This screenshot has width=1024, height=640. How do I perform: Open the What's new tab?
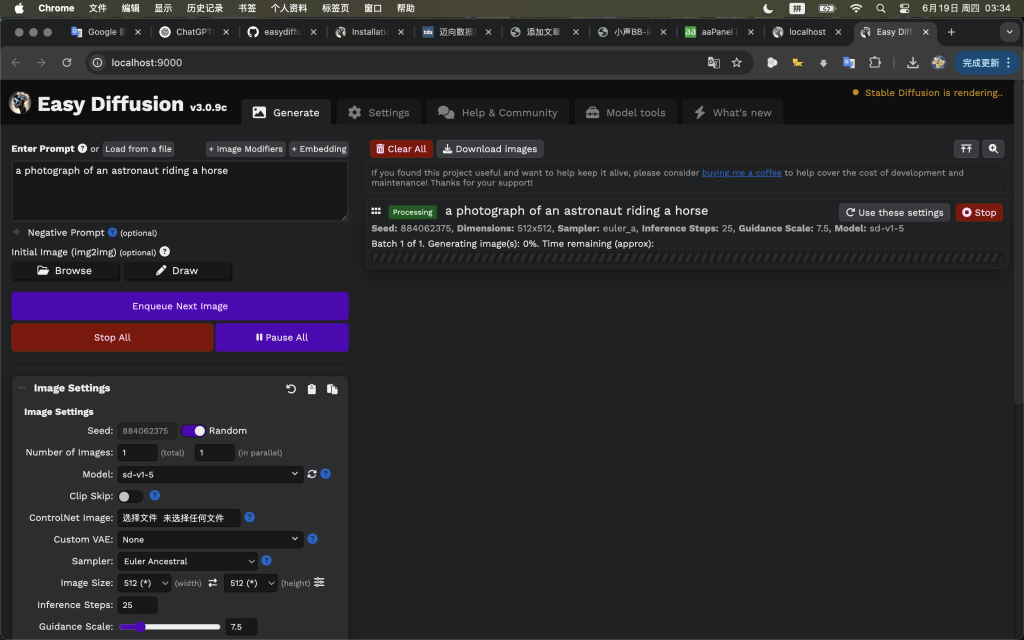733,112
